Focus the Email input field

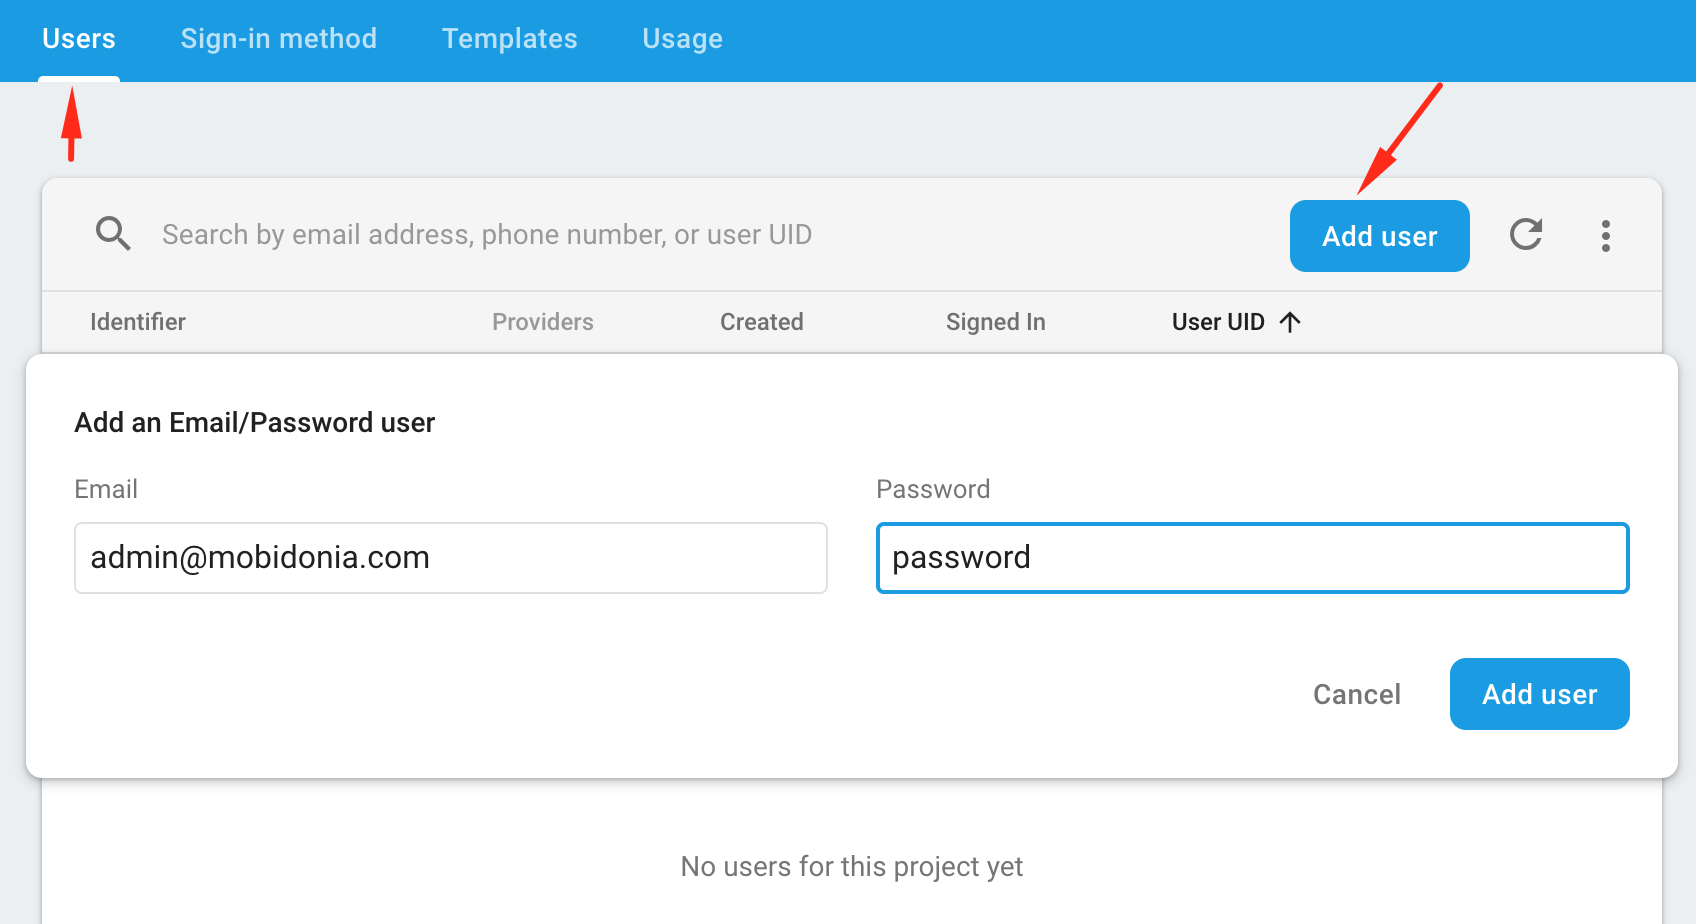451,558
